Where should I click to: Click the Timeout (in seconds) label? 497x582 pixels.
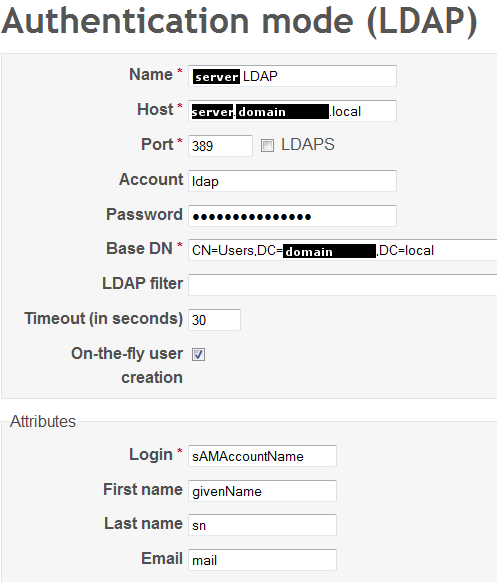pos(104,319)
